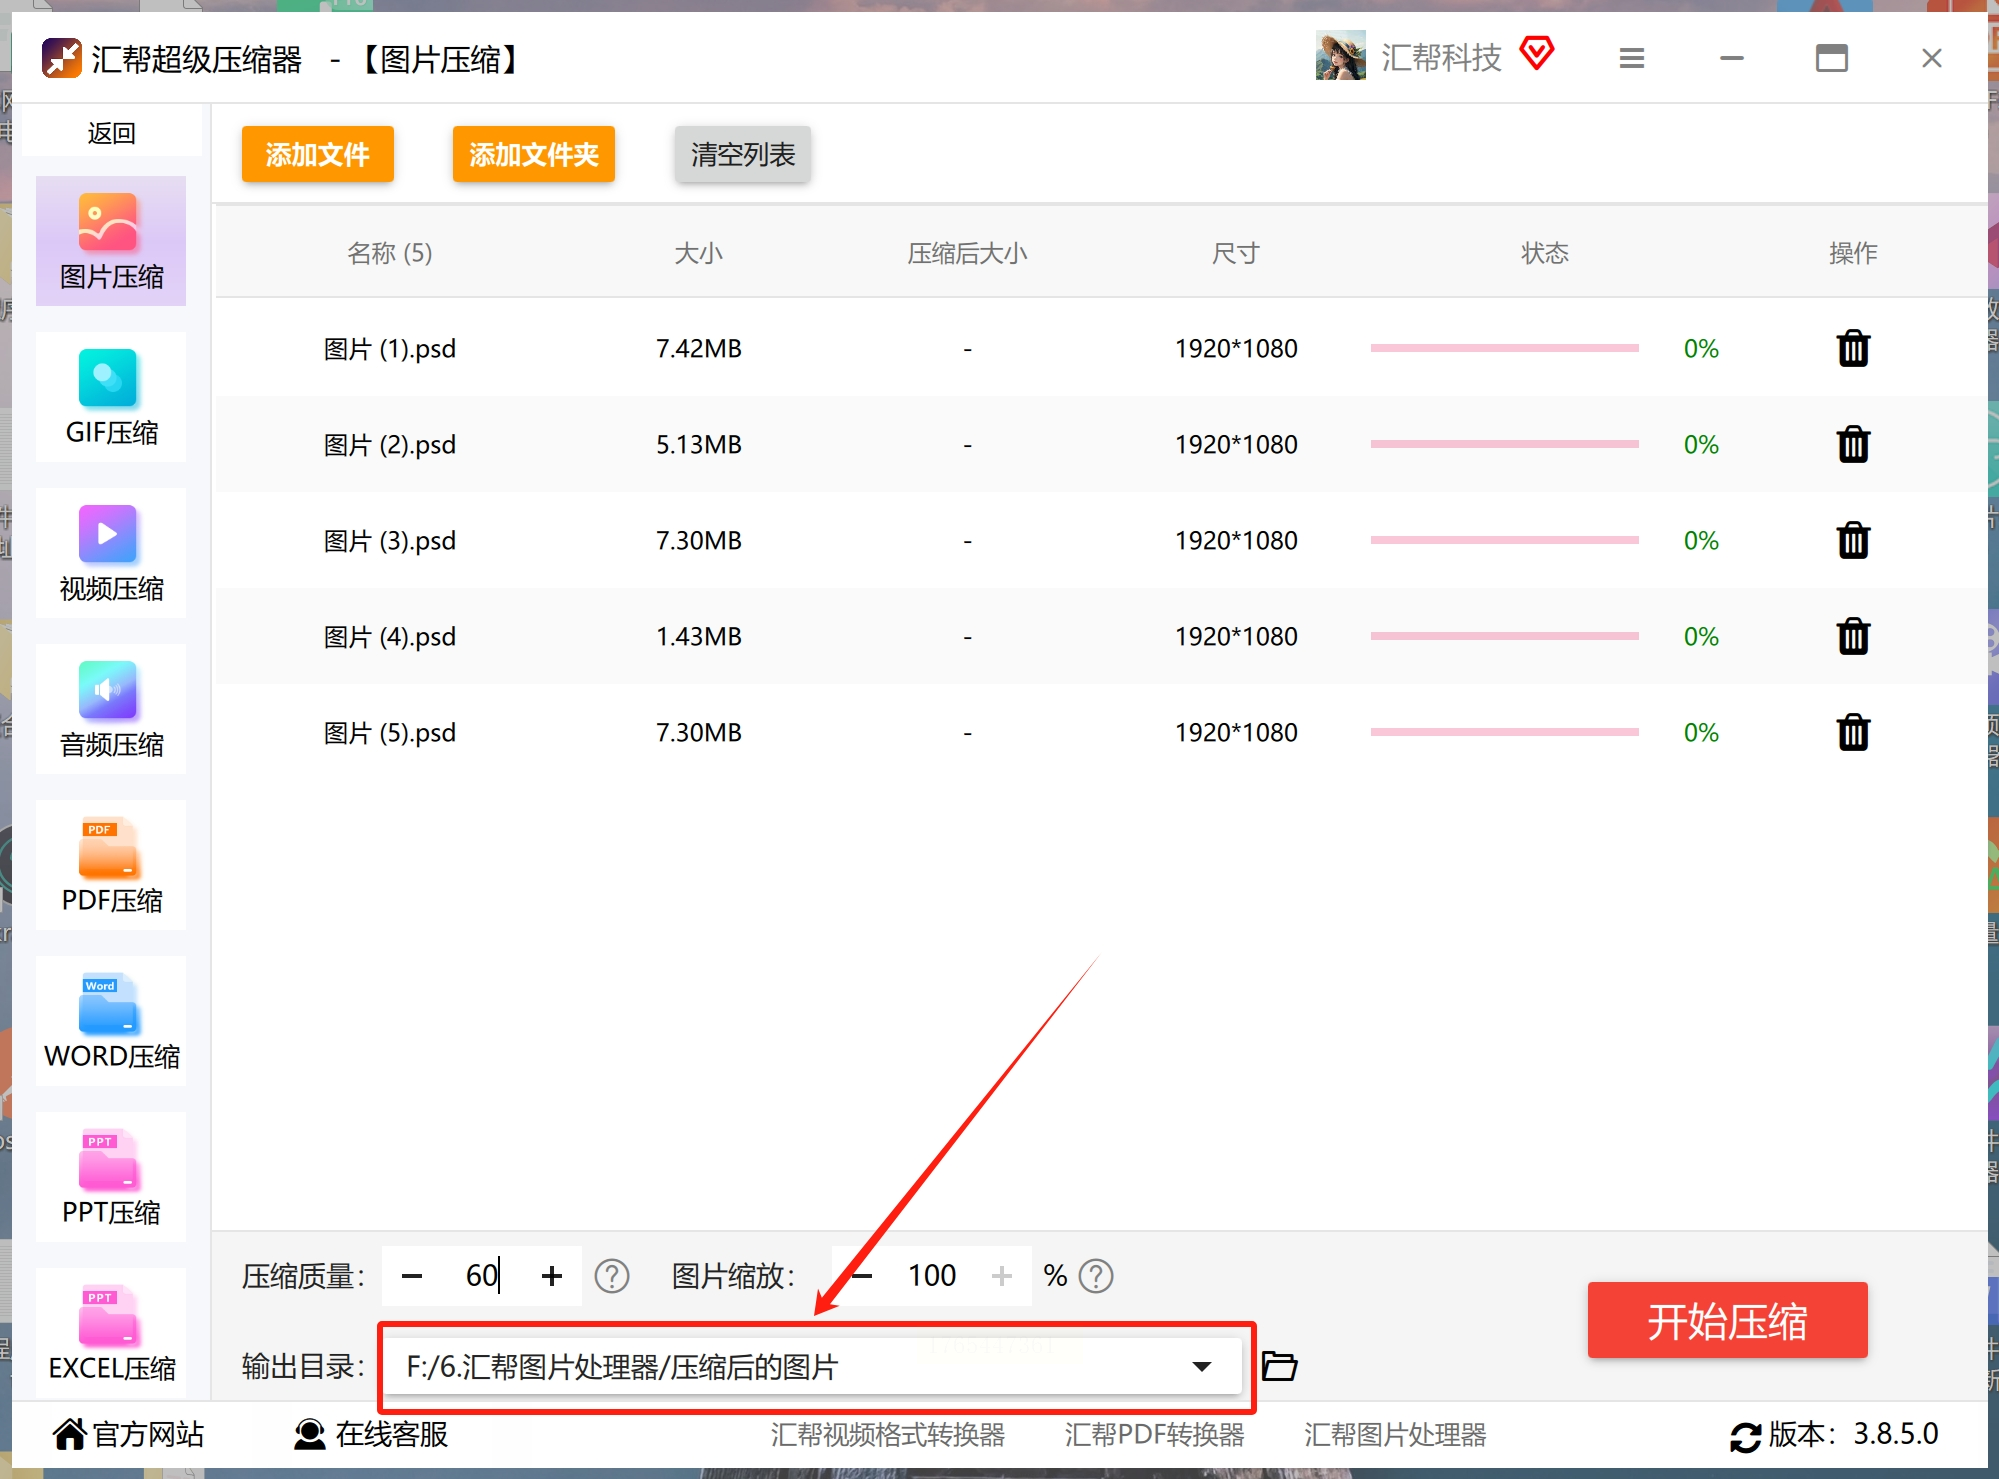The width and height of the screenshot is (1999, 1479).
Task: Open PDF压缩 from the sidebar
Action: 111,866
